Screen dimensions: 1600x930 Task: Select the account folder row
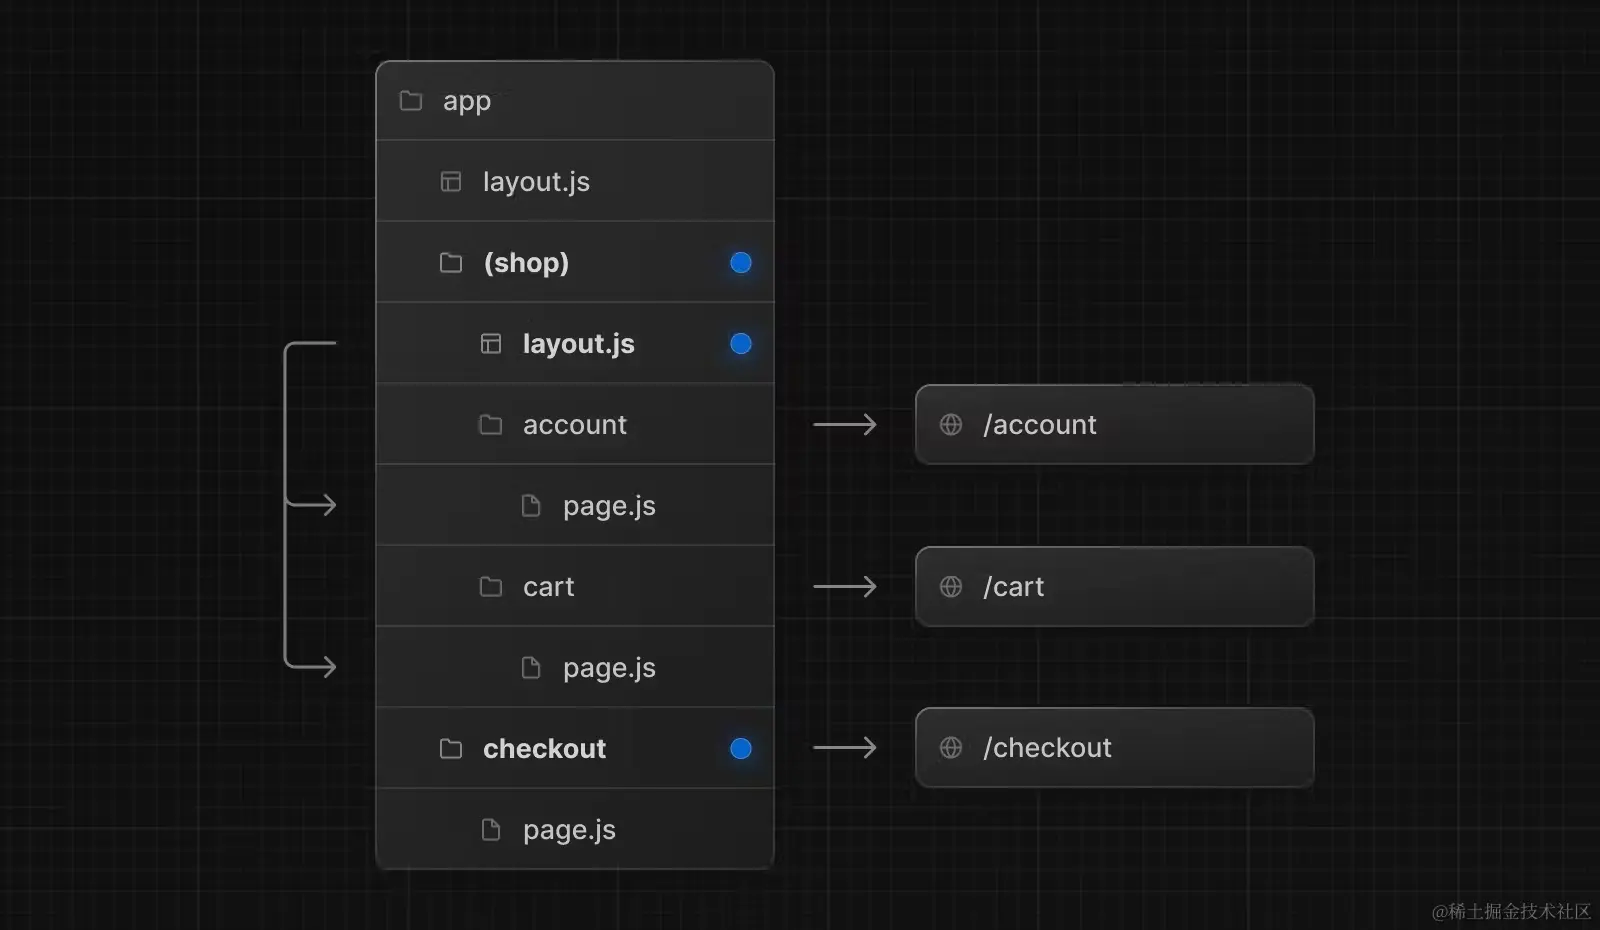[x=575, y=424]
